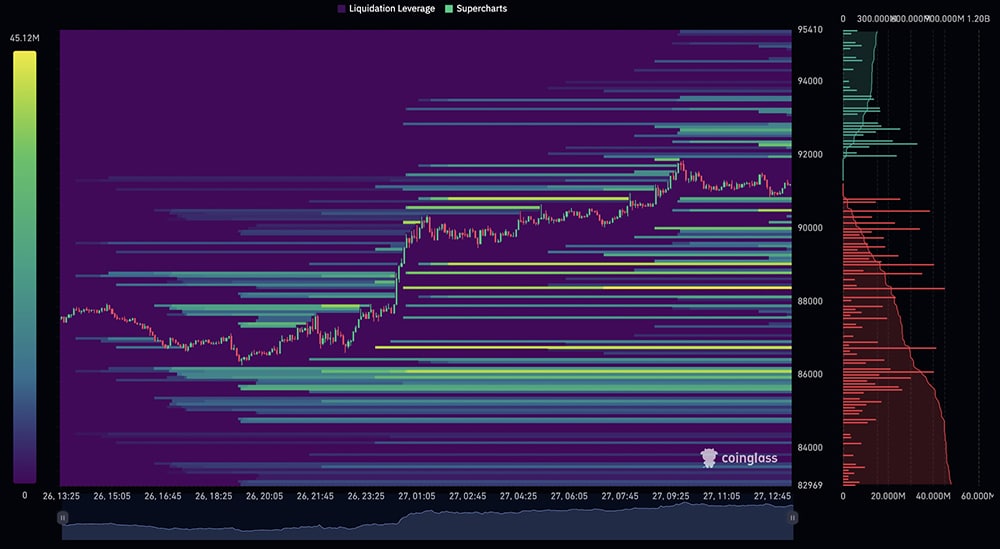The image size is (1000, 549).
Task: Click the purple Liquidation Leverage legend swatch
Action: coord(342,8)
